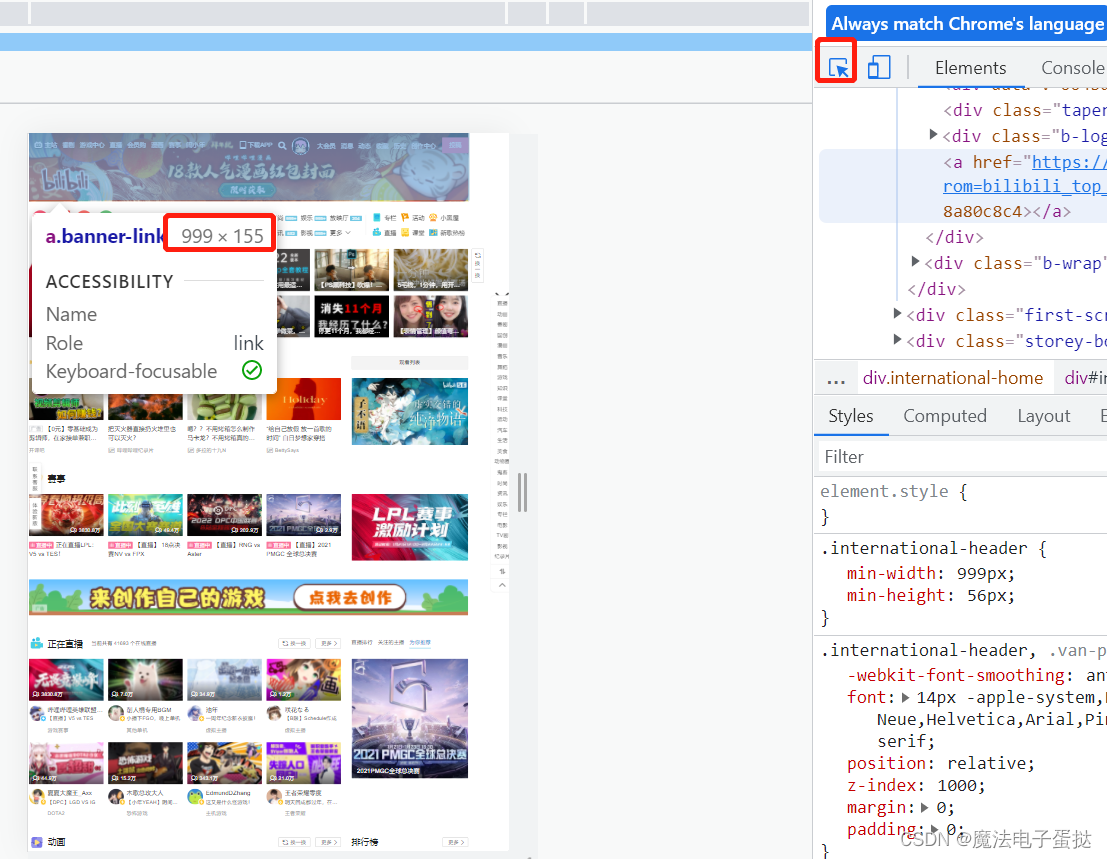
Task: Expand the div class="first-scr node
Action: click(897, 313)
